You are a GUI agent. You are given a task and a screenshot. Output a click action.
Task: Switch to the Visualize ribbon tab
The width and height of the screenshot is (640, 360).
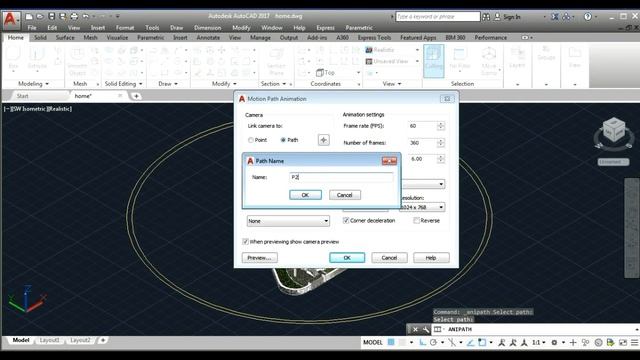[117, 38]
